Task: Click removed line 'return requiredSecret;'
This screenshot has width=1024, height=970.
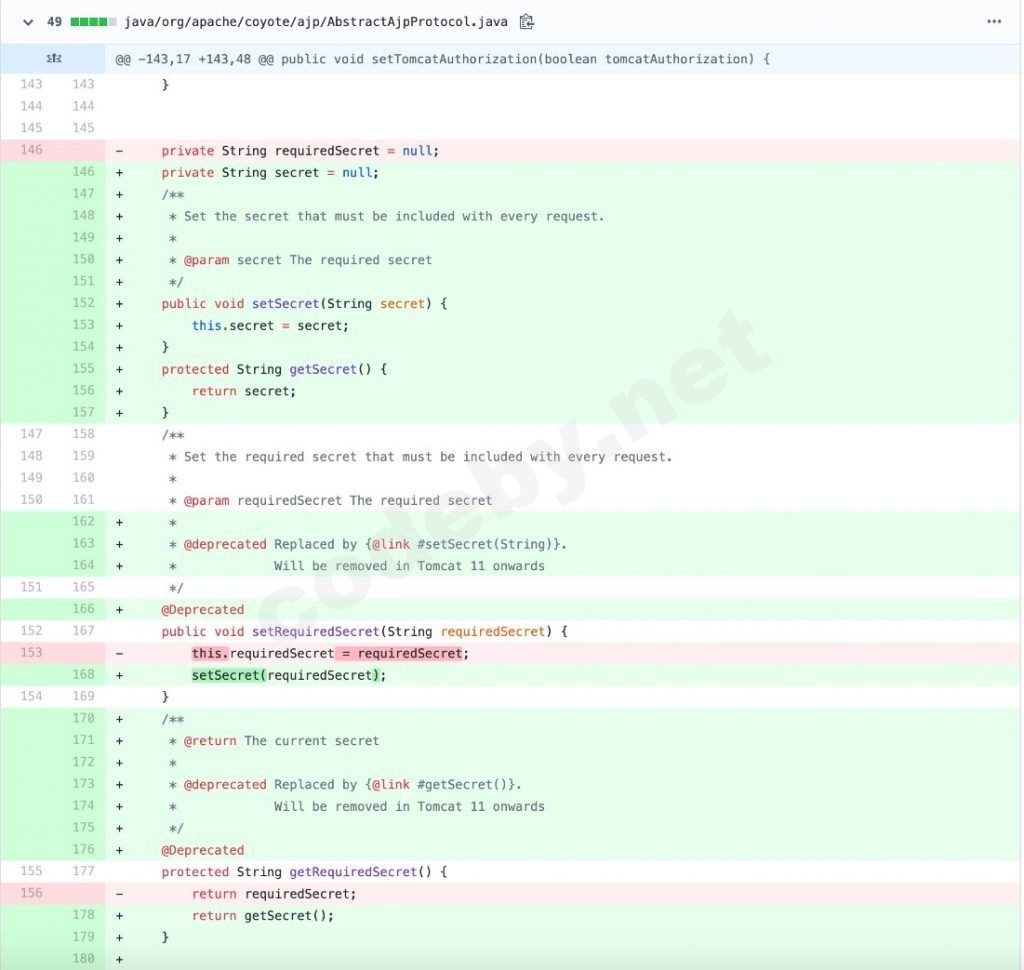Action: click(x=274, y=894)
